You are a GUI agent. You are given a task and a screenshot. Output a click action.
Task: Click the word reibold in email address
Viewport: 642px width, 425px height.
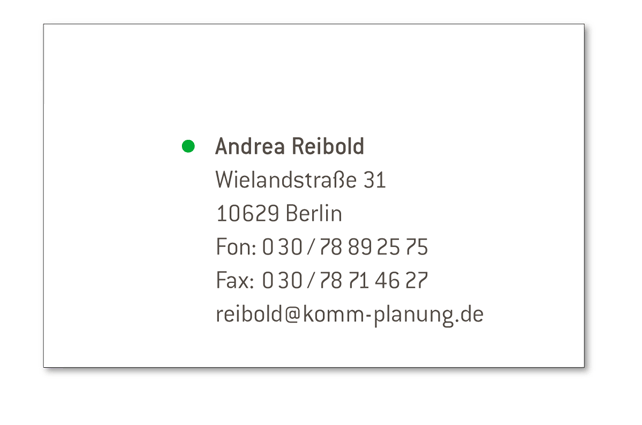pyautogui.click(x=249, y=314)
